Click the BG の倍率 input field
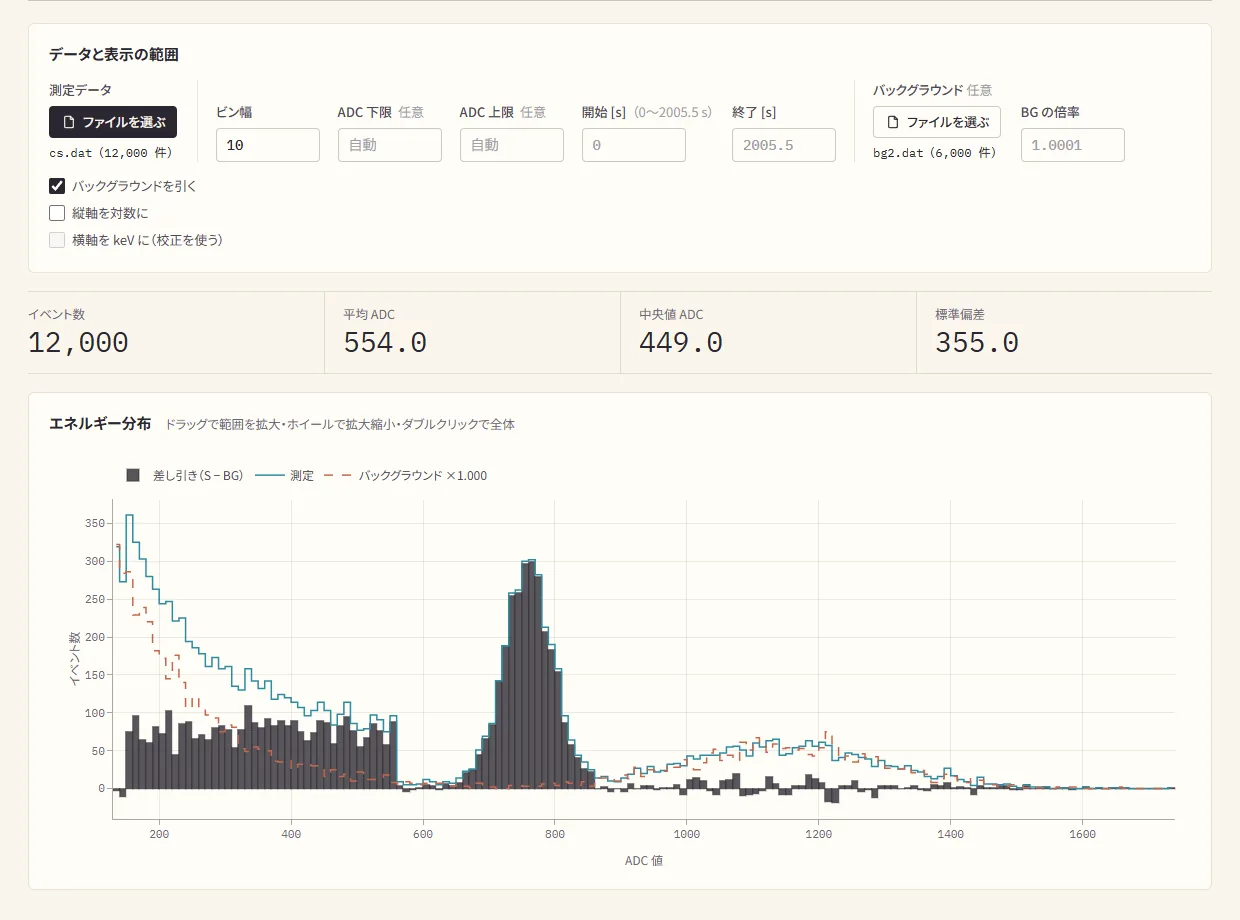Screen dimensions: 1240x920 pos(1073,145)
